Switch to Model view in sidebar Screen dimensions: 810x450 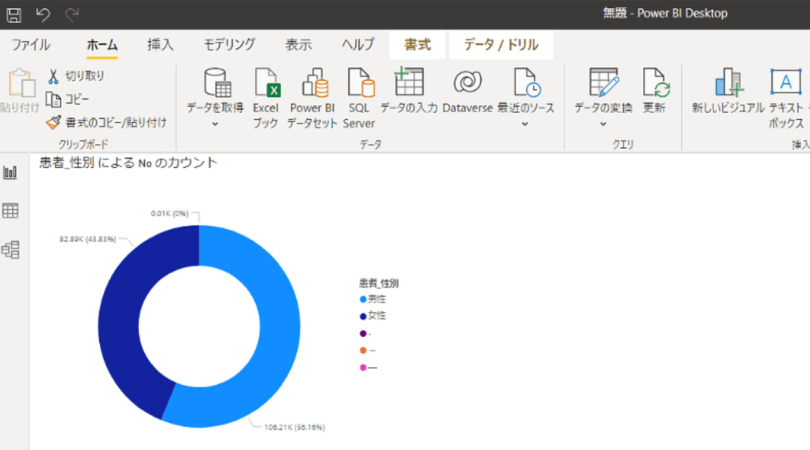point(10,250)
